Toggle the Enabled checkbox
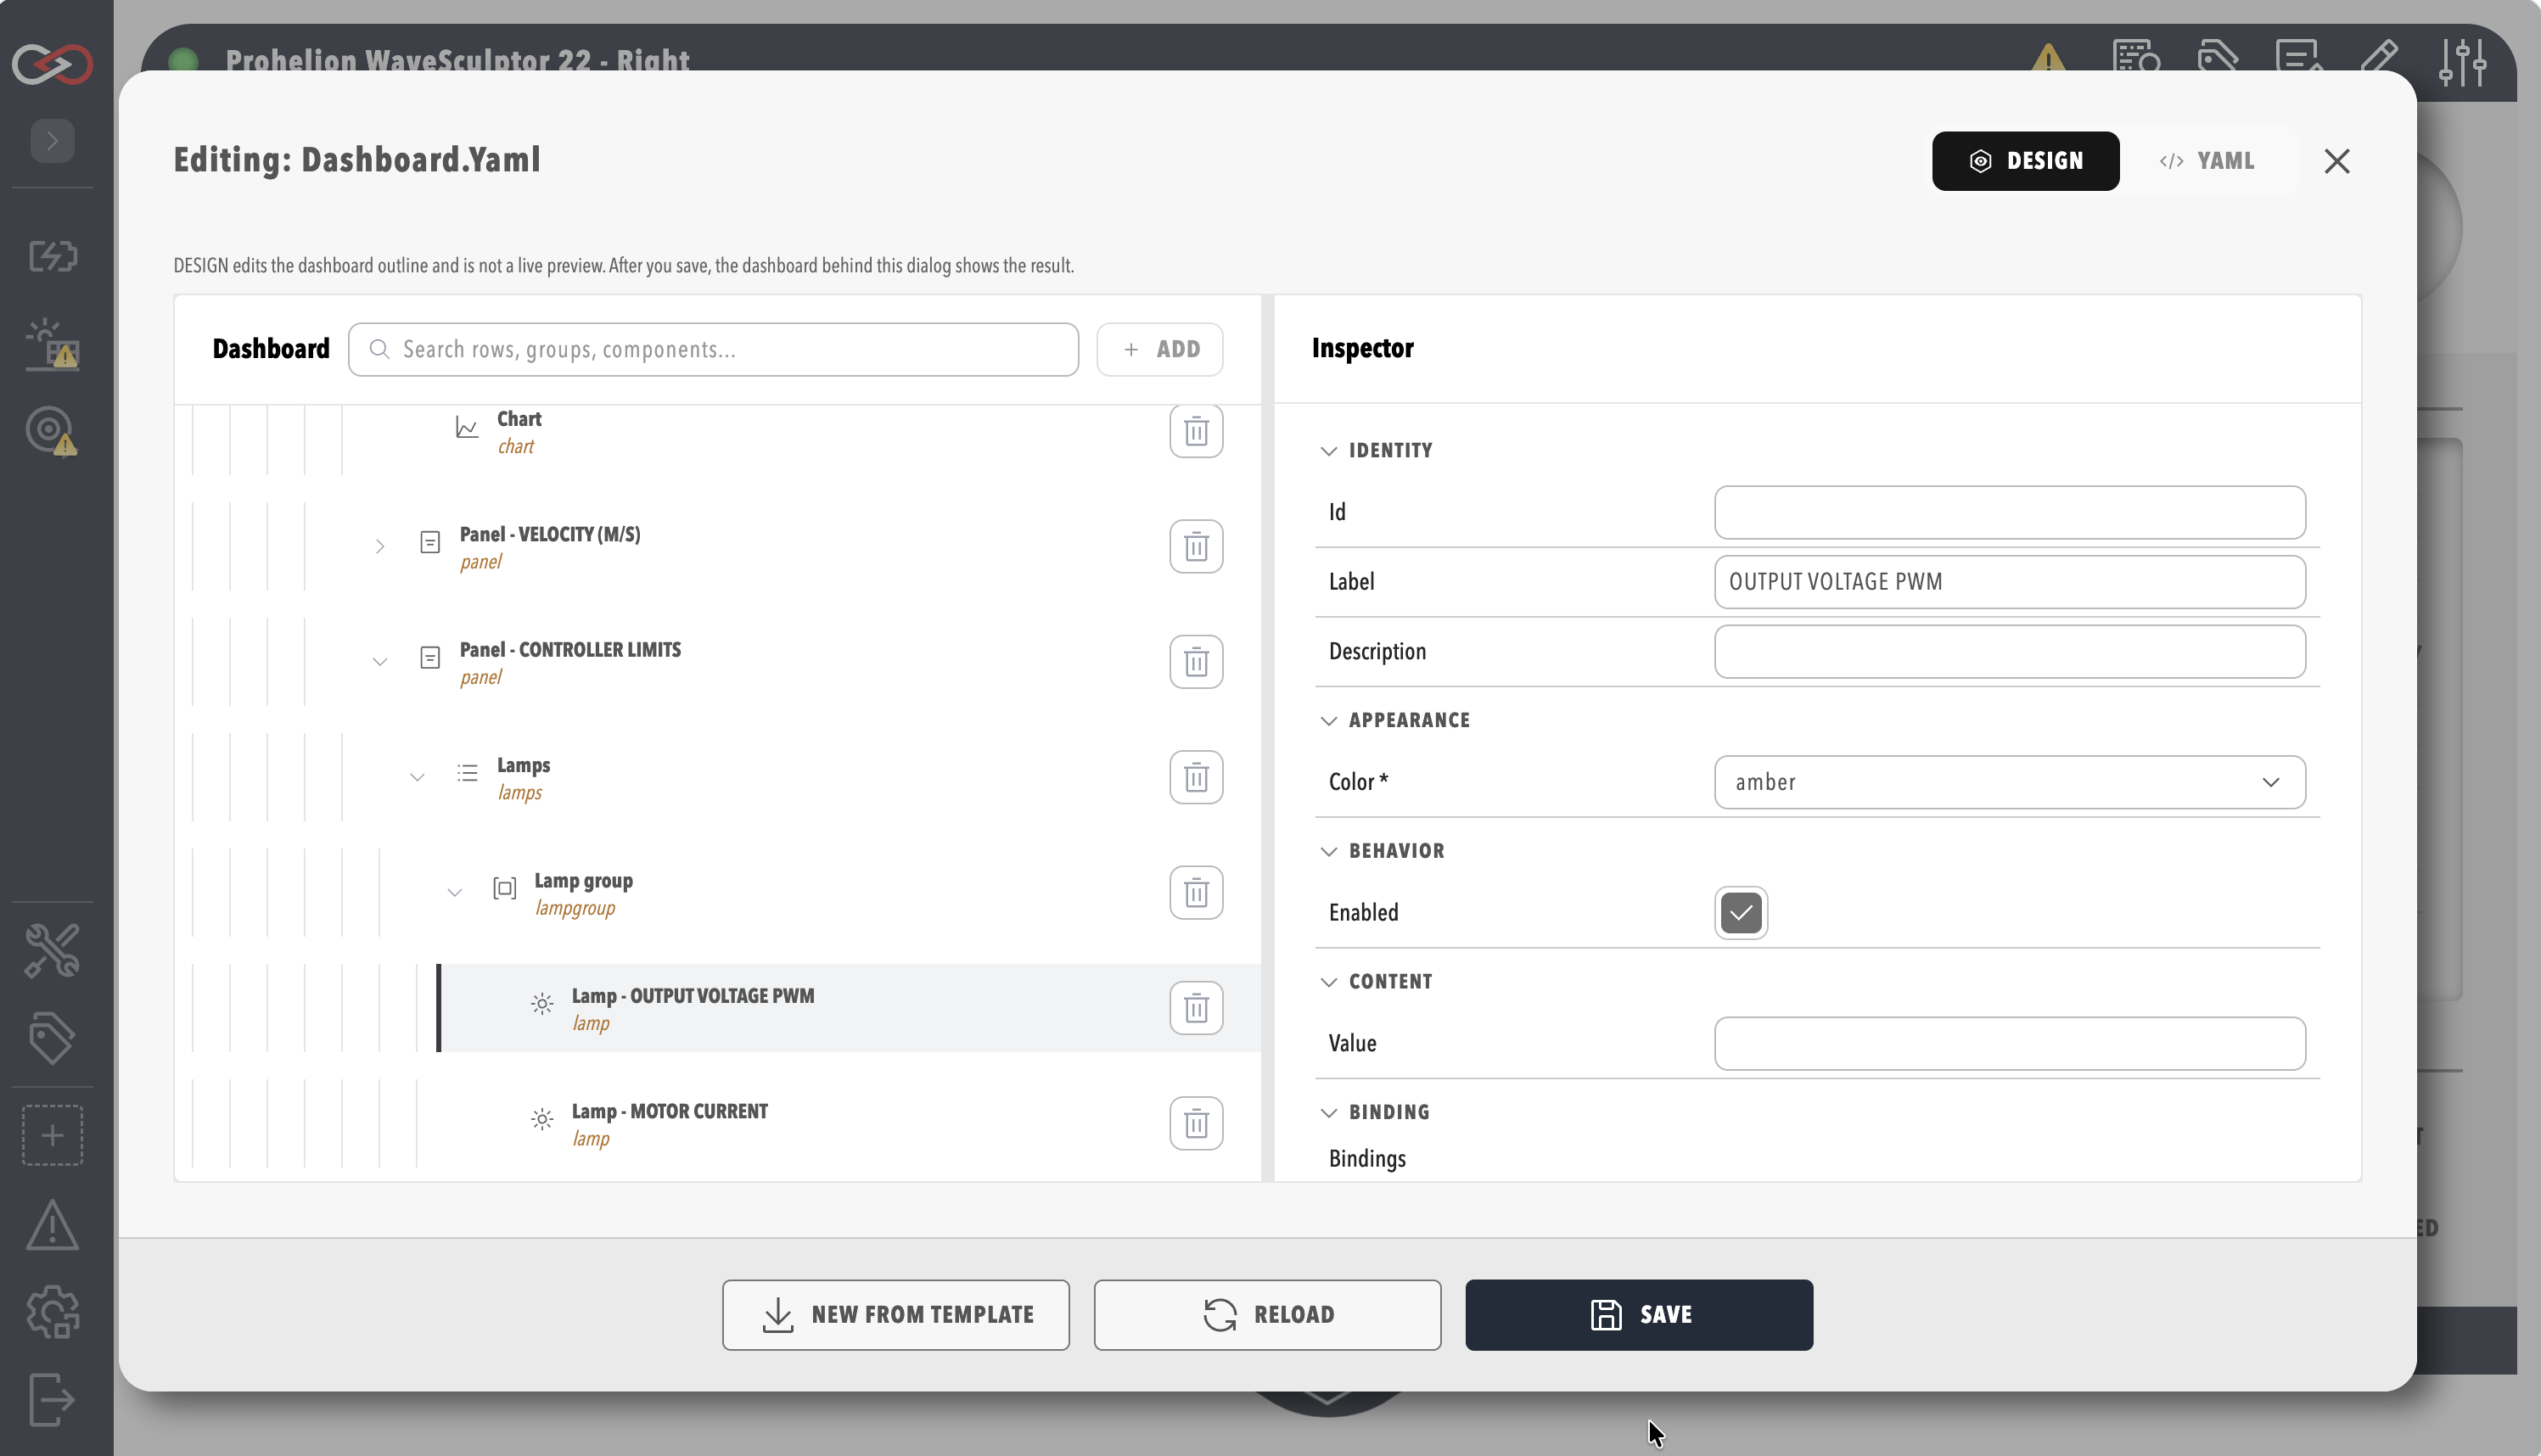Viewport: 2541px width, 1456px height. [x=1741, y=912]
